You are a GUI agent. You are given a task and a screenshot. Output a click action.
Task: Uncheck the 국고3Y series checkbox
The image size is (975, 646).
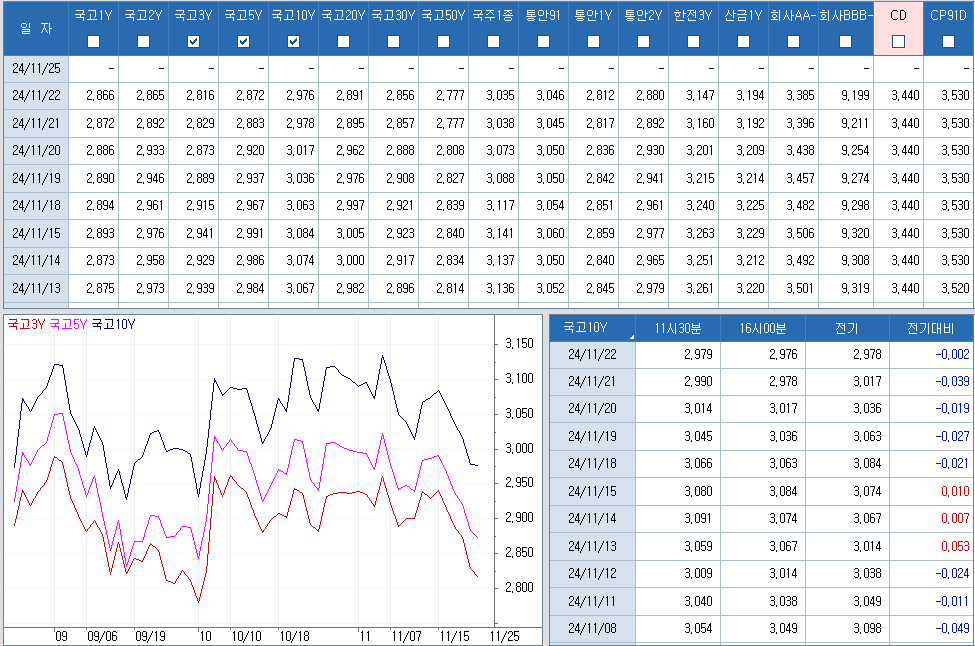pyautogui.click(x=194, y=41)
